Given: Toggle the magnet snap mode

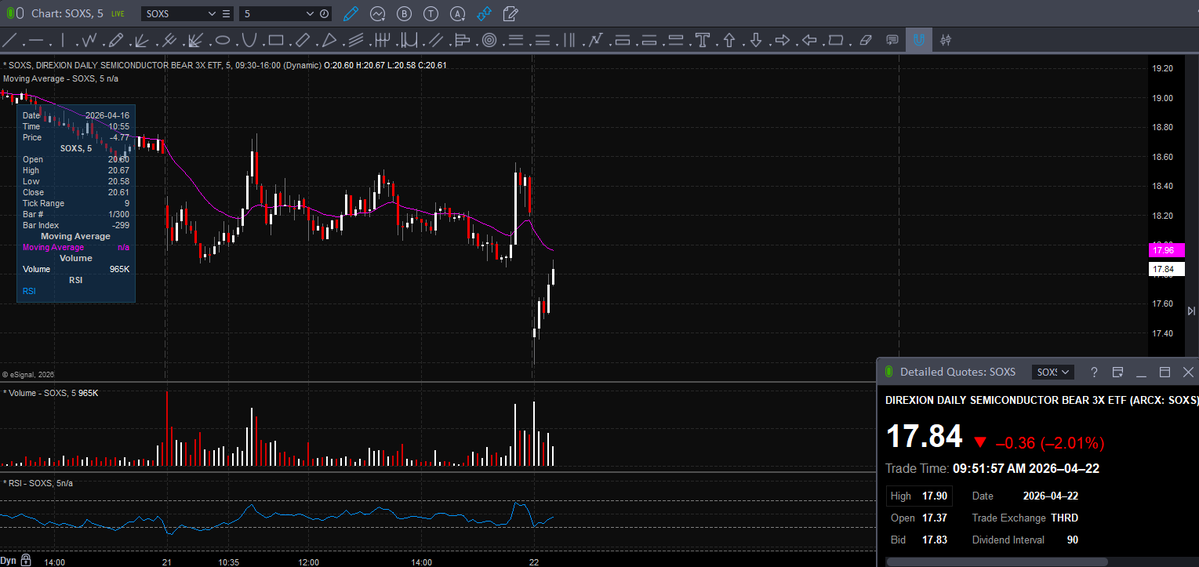Looking at the screenshot, I should tap(918, 40).
